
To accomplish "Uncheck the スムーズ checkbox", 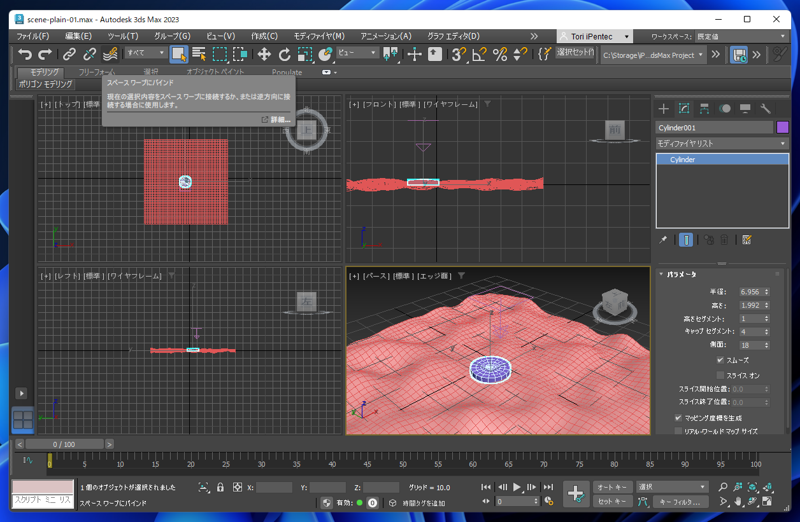I will point(720,360).
